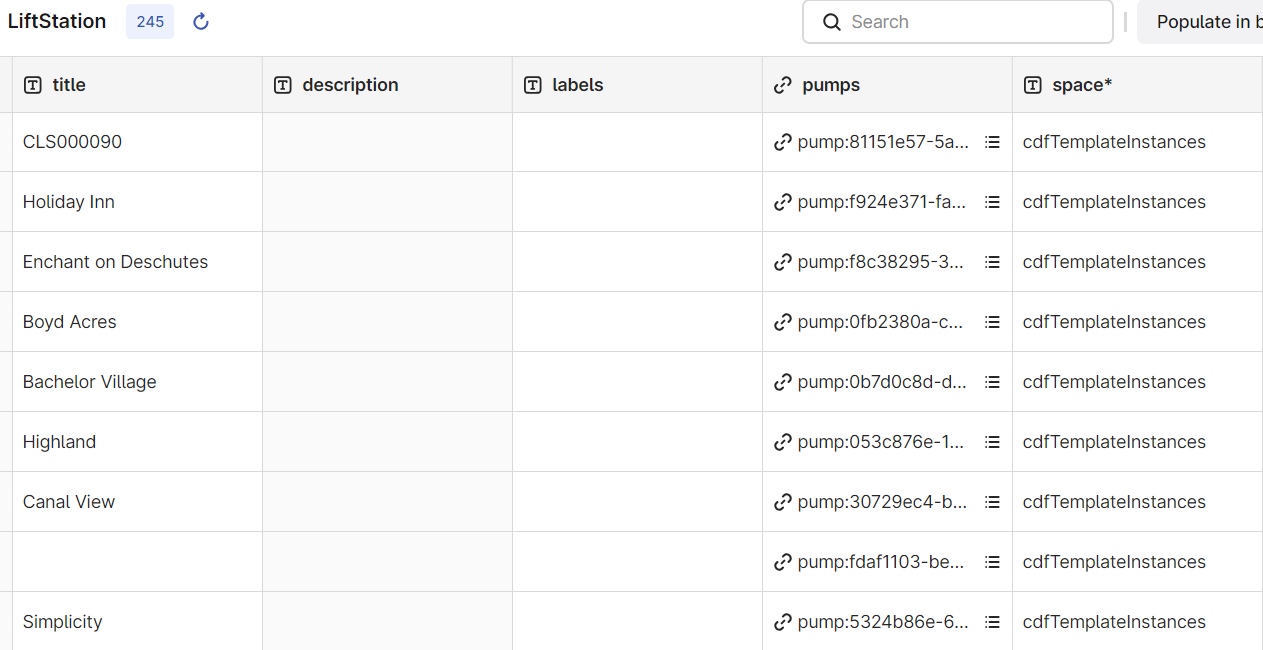Sort by the title column header

(x=137, y=85)
